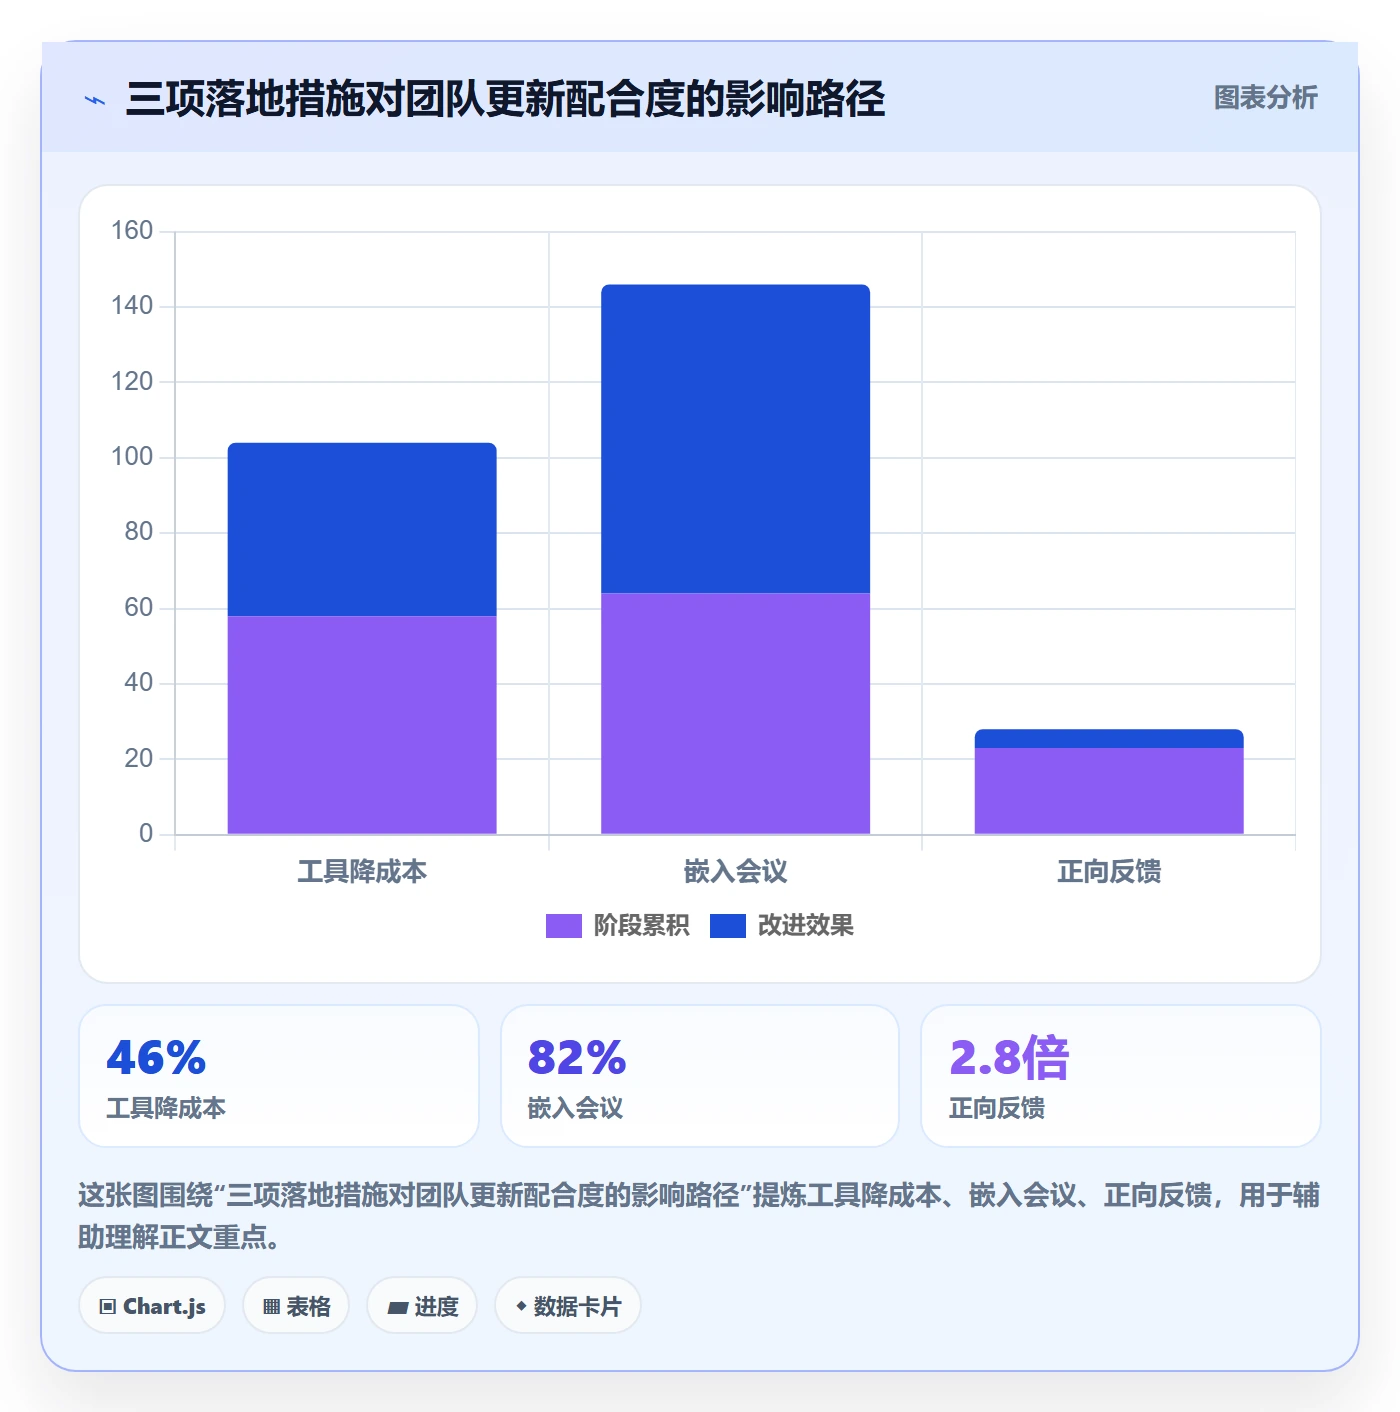Select the 表格 tag

click(296, 1306)
